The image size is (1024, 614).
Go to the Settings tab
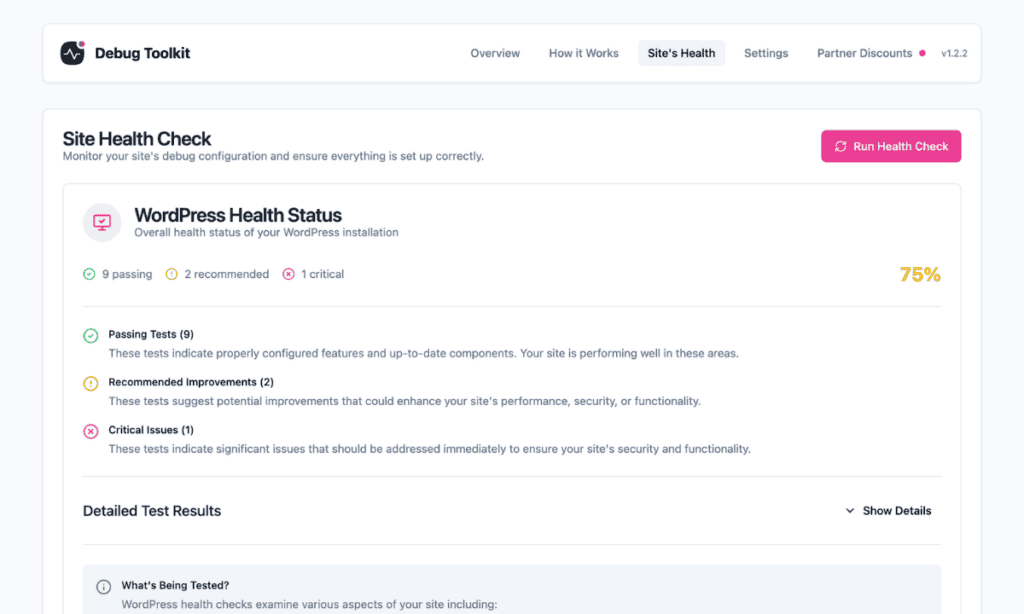pos(766,54)
